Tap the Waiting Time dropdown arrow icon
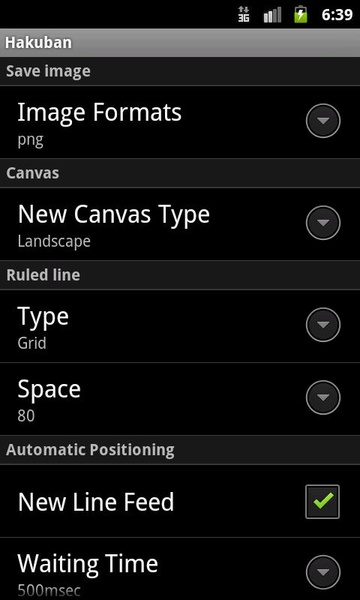The width and height of the screenshot is (360, 600). click(x=323, y=572)
